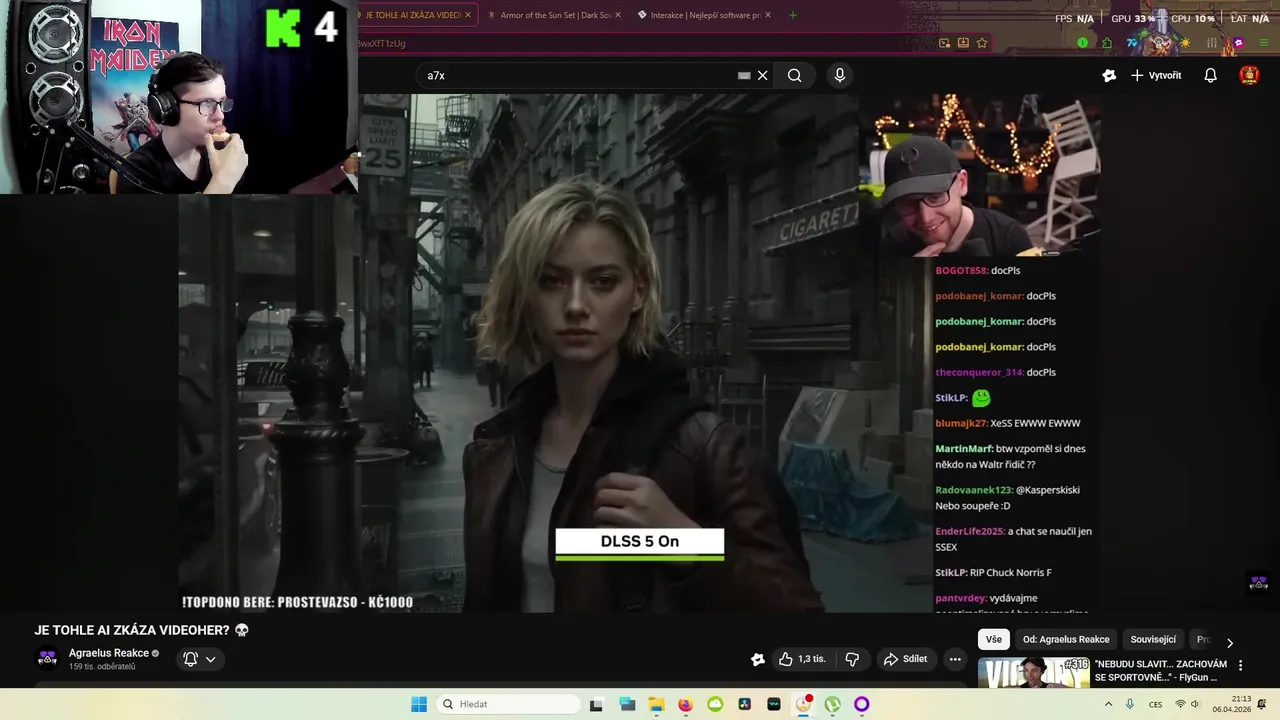This screenshot has width=1280, height=720.
Task: Open NEBUDU SLAVIT video title link
Action: click(1161, 671)
